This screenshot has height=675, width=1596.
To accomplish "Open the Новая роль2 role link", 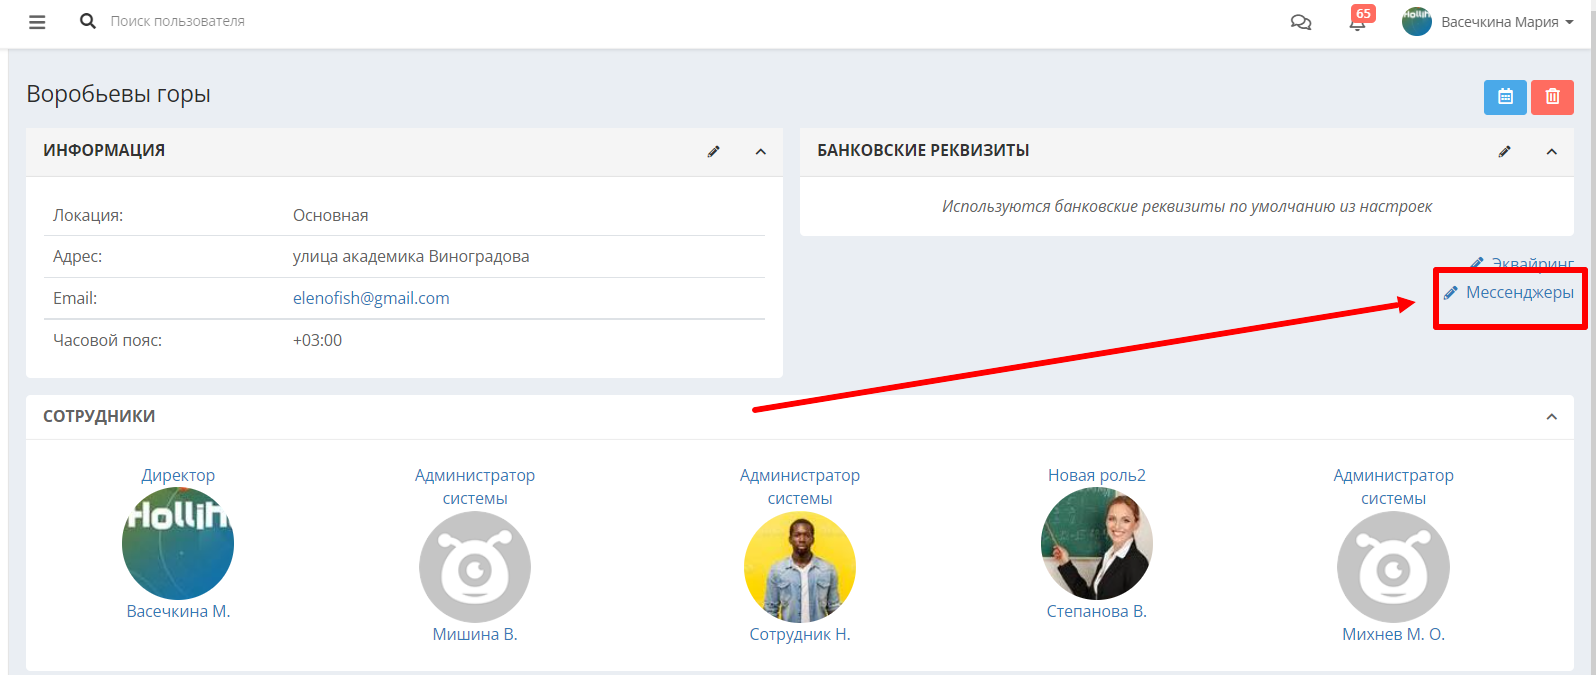I will [x=1097, y=475].
